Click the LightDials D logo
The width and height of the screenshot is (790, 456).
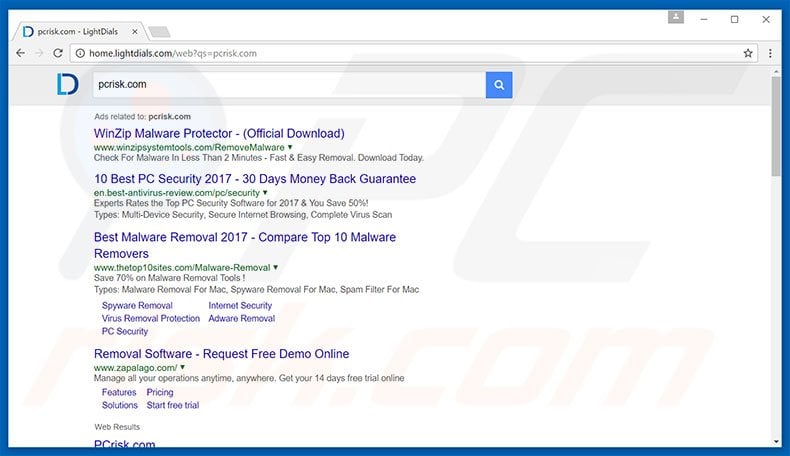[68, 84]
